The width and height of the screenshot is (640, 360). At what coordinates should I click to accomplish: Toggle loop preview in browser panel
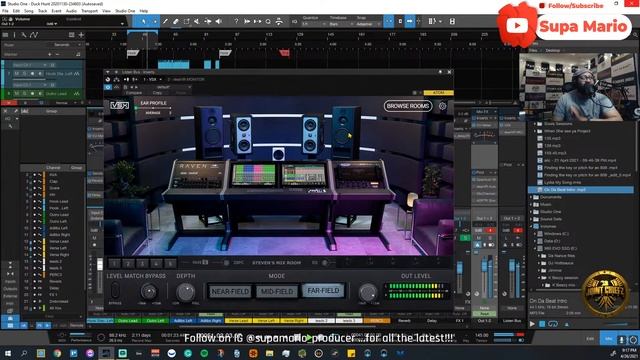point(553,324)
